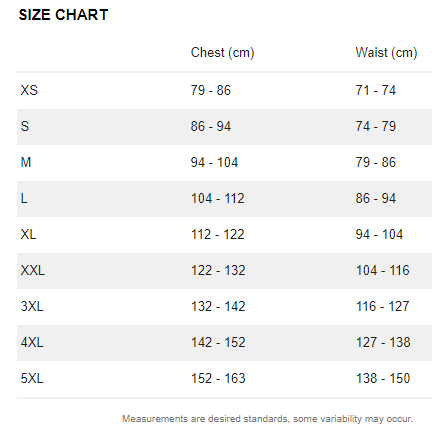Click the XL size row label
The image size is (432, 429).
28,234
